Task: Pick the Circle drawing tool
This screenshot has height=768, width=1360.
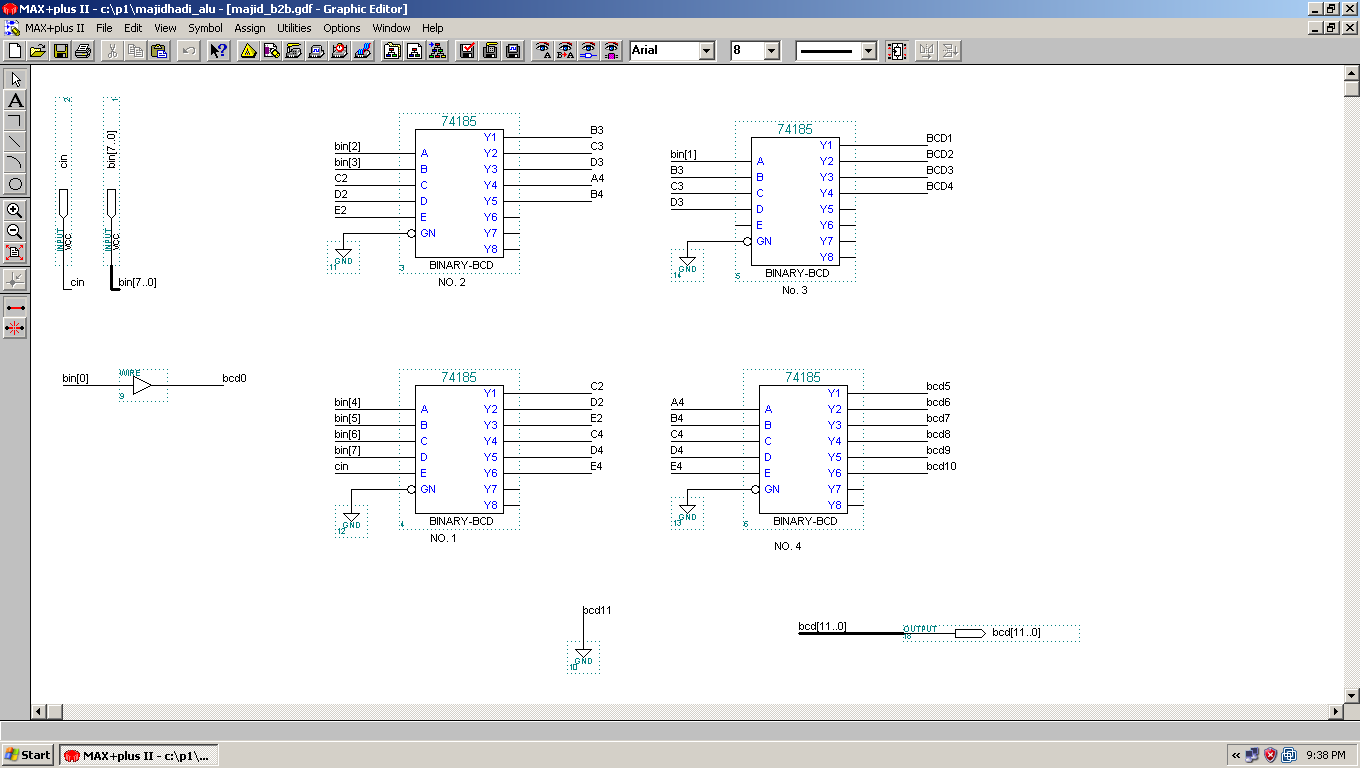Action: pos(15,184)
